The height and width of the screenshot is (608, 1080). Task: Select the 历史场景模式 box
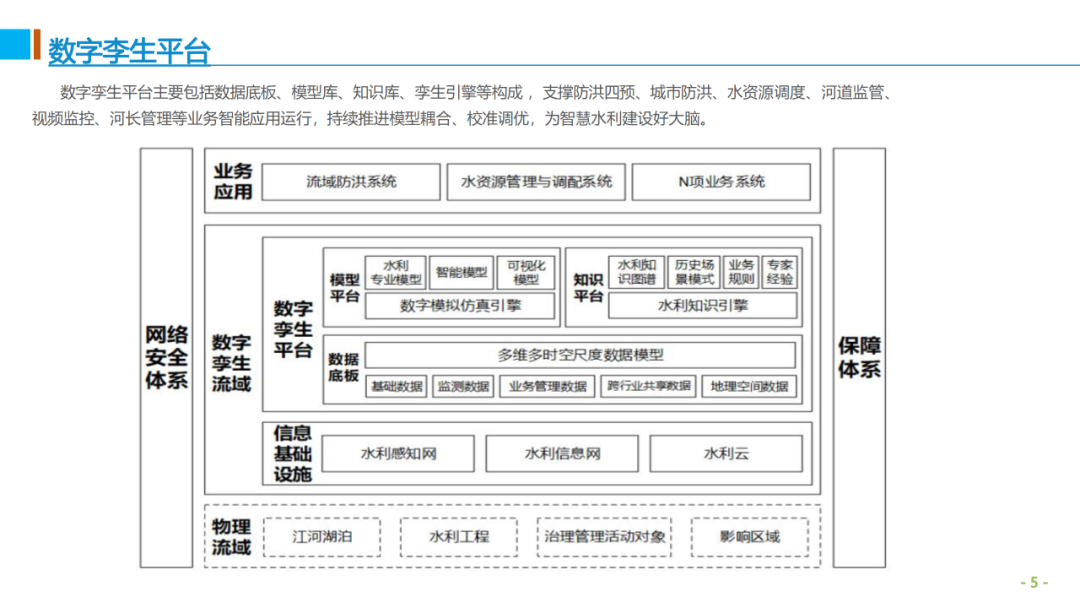click(694, 272)
